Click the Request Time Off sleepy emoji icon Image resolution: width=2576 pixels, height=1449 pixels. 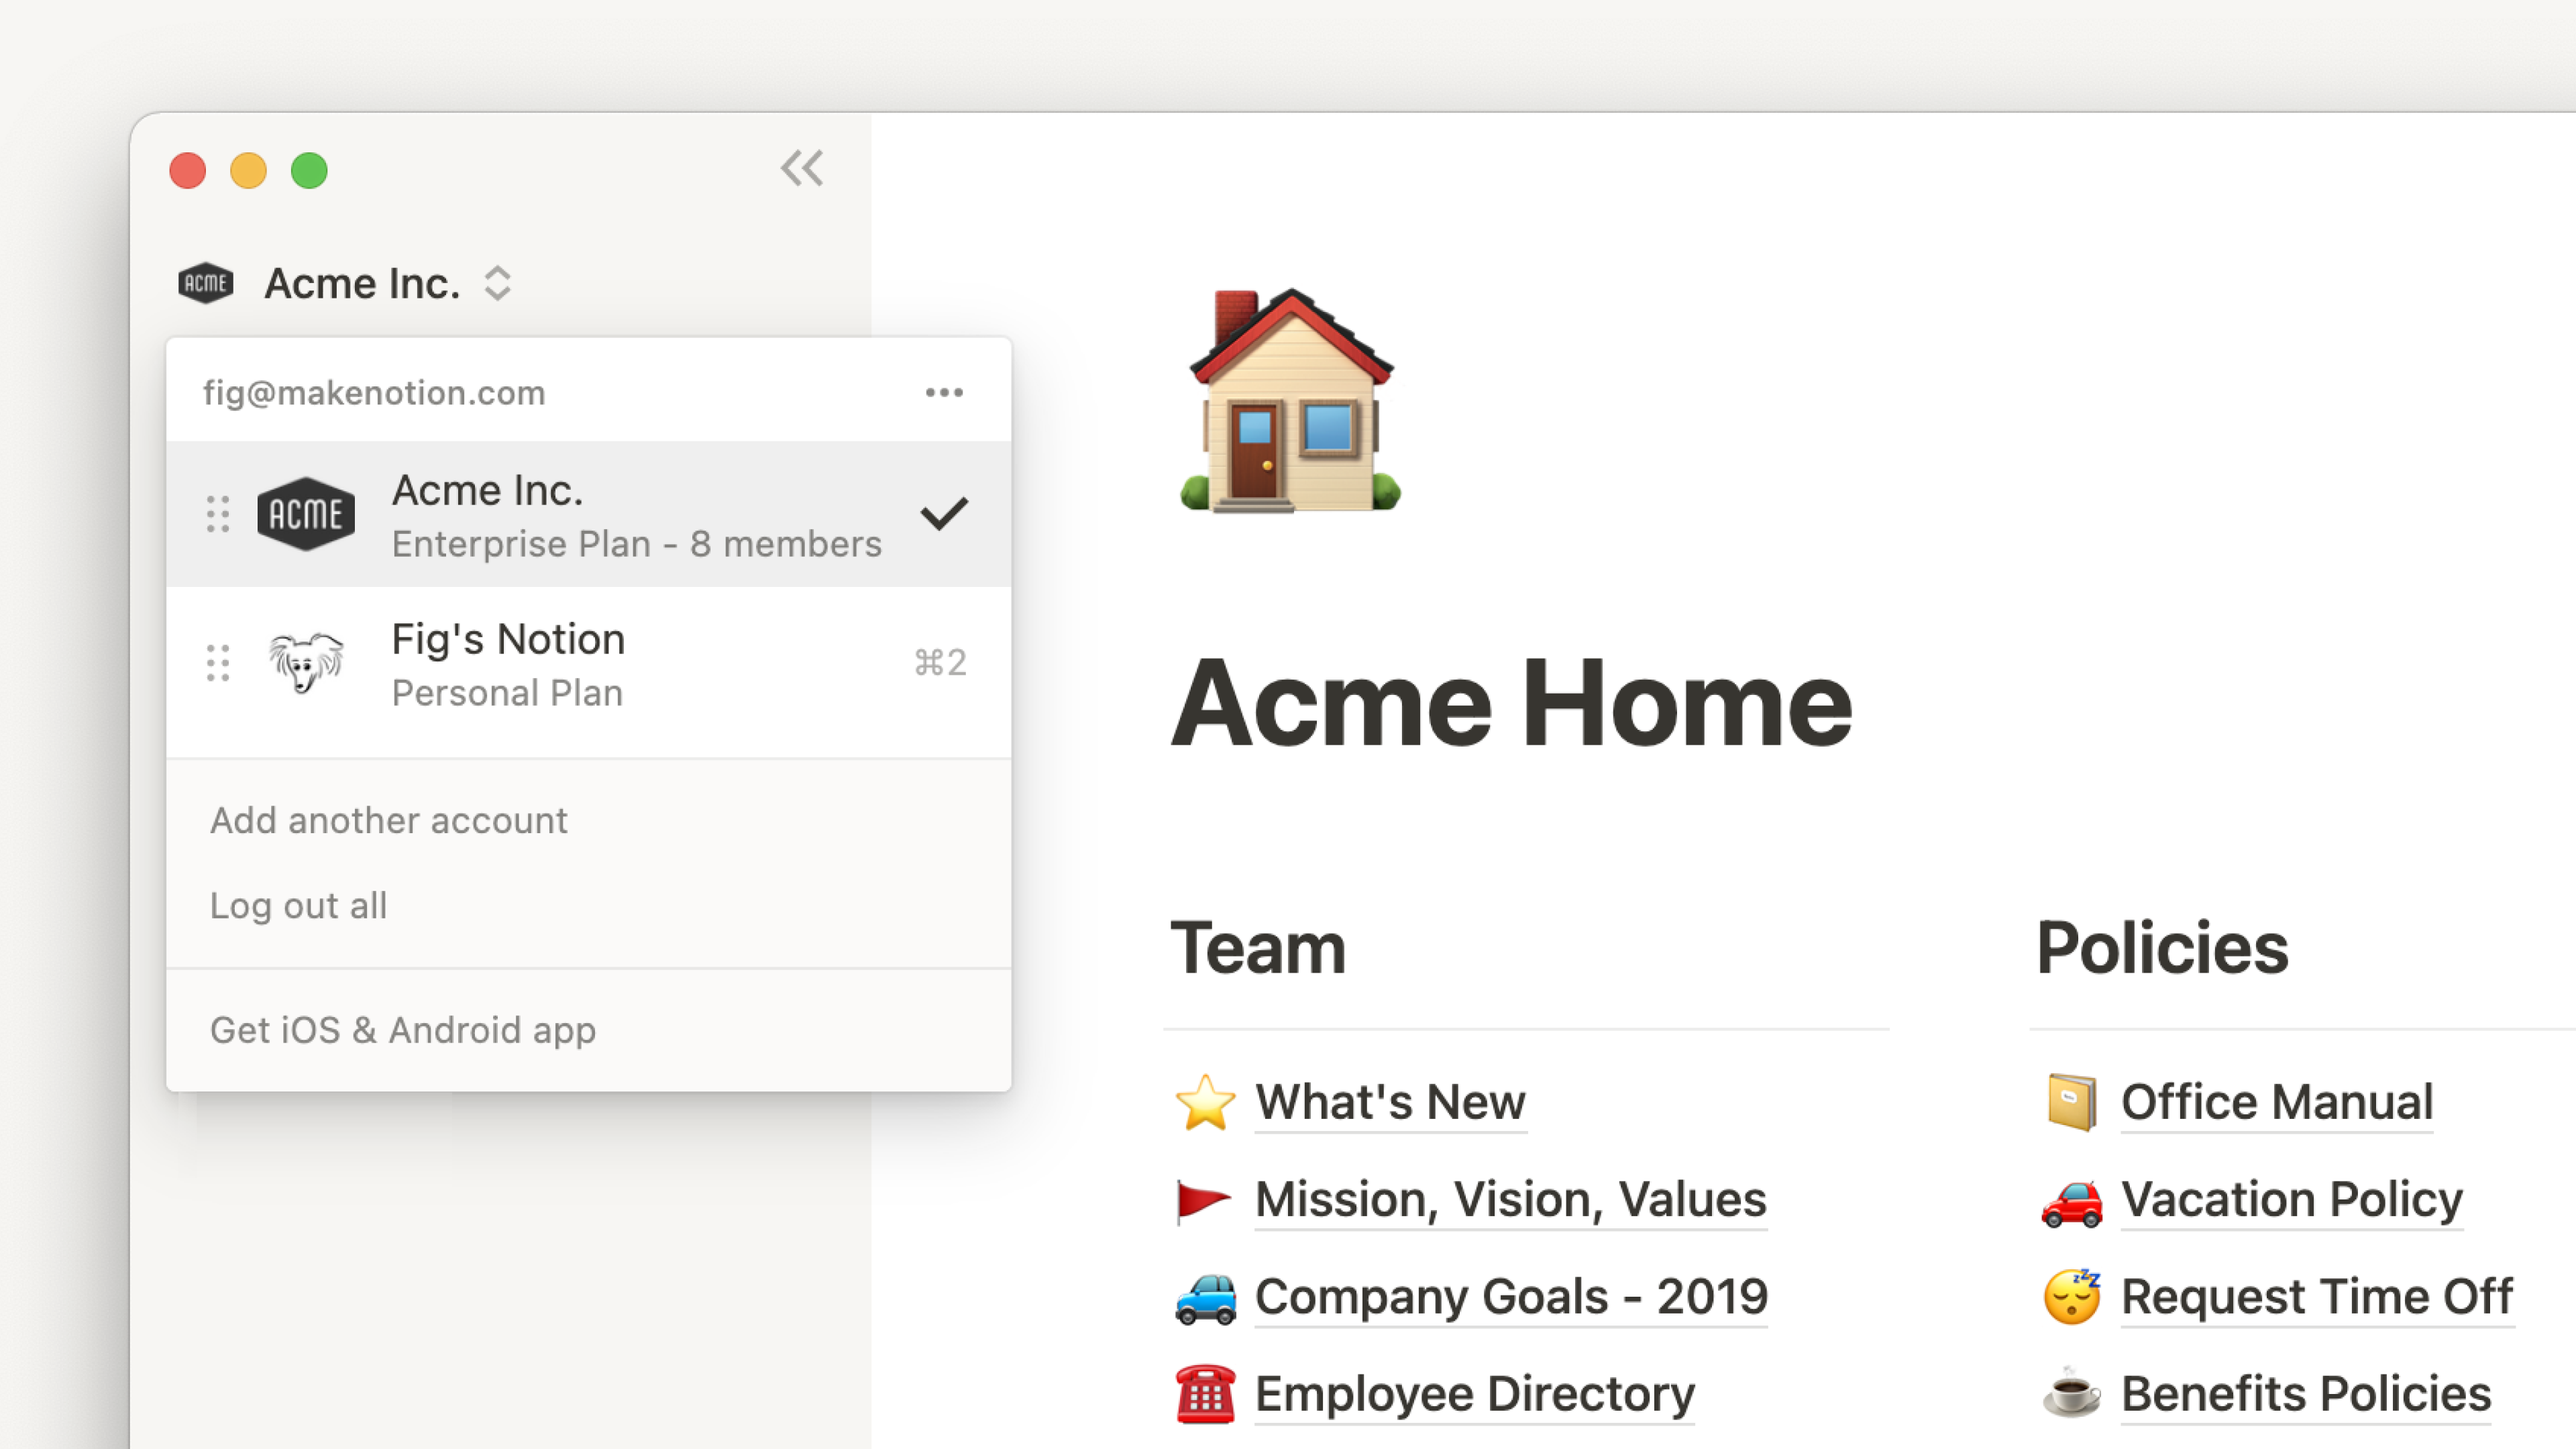tap(2070, 1297)
